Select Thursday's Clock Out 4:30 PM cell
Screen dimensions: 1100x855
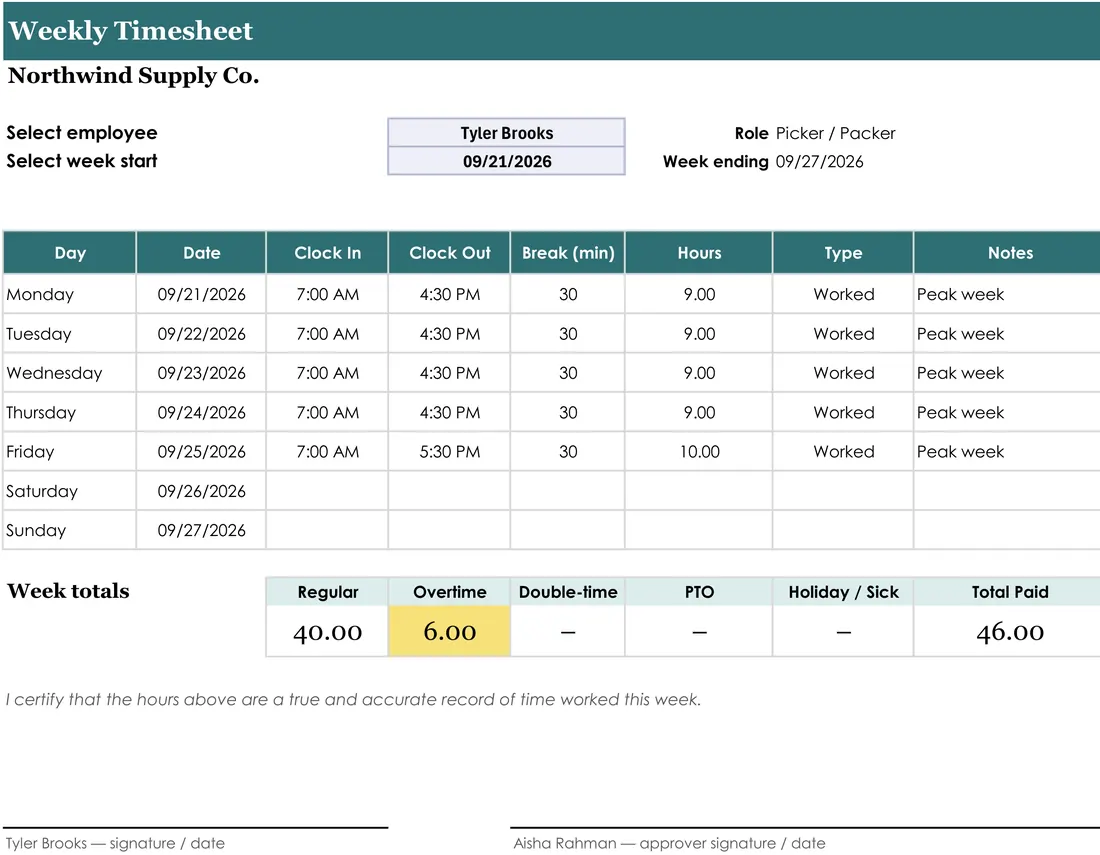[x=449, y=412]
